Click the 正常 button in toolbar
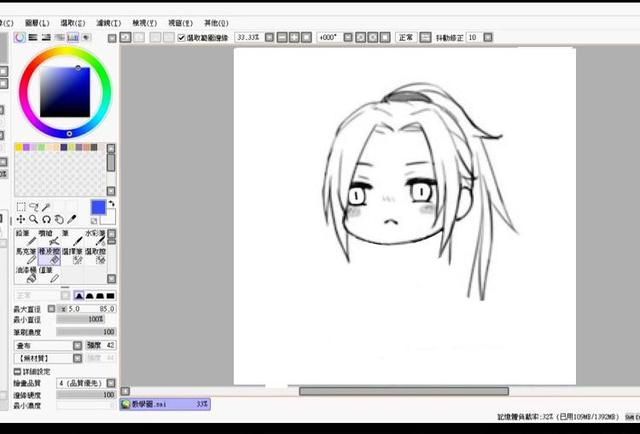Image resolution: width=640 pixels, height=434 pixels. (406, 37)
